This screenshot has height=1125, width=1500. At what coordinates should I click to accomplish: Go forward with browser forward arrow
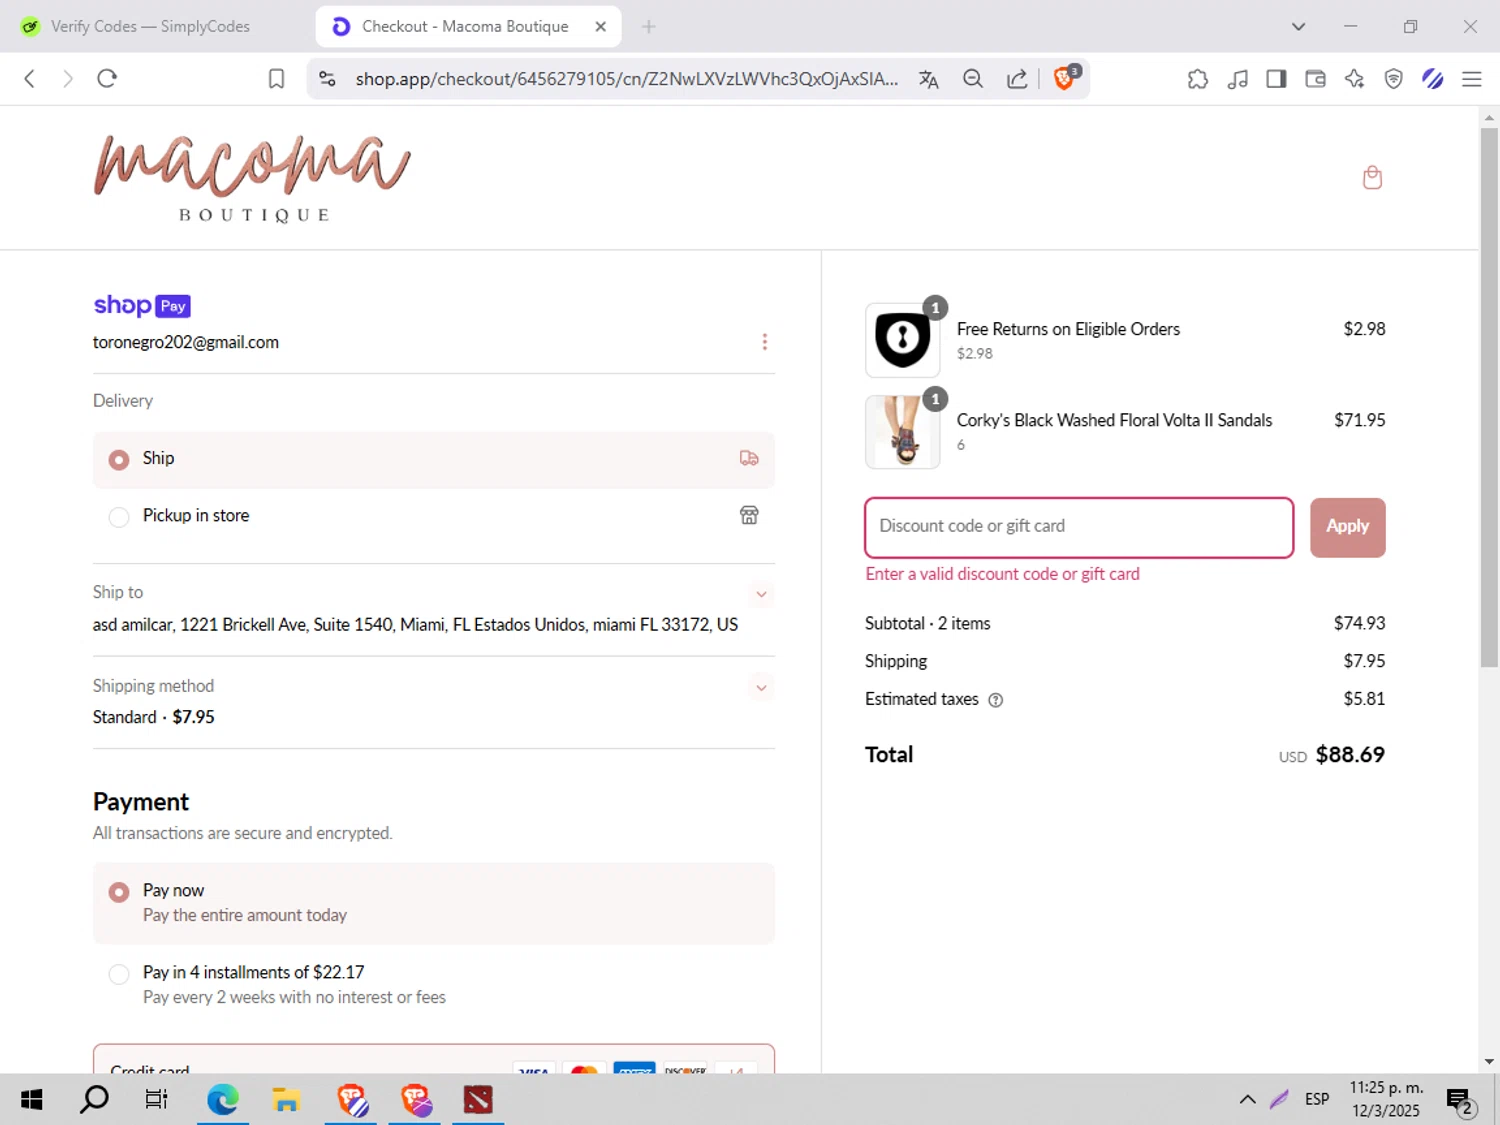[x=67, y=79]
